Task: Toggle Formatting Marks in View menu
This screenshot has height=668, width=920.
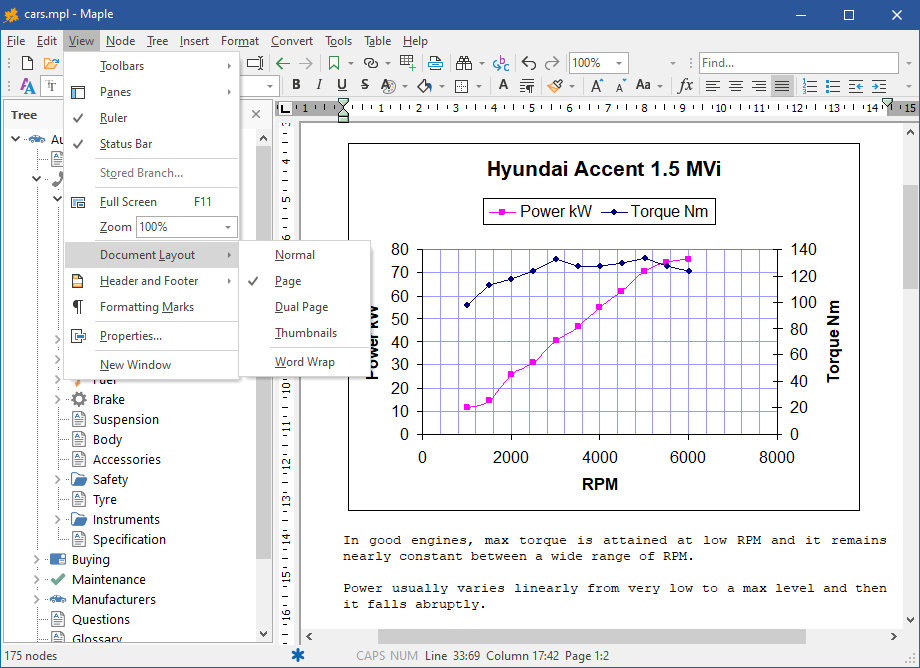Action: [x=151, y=307]
